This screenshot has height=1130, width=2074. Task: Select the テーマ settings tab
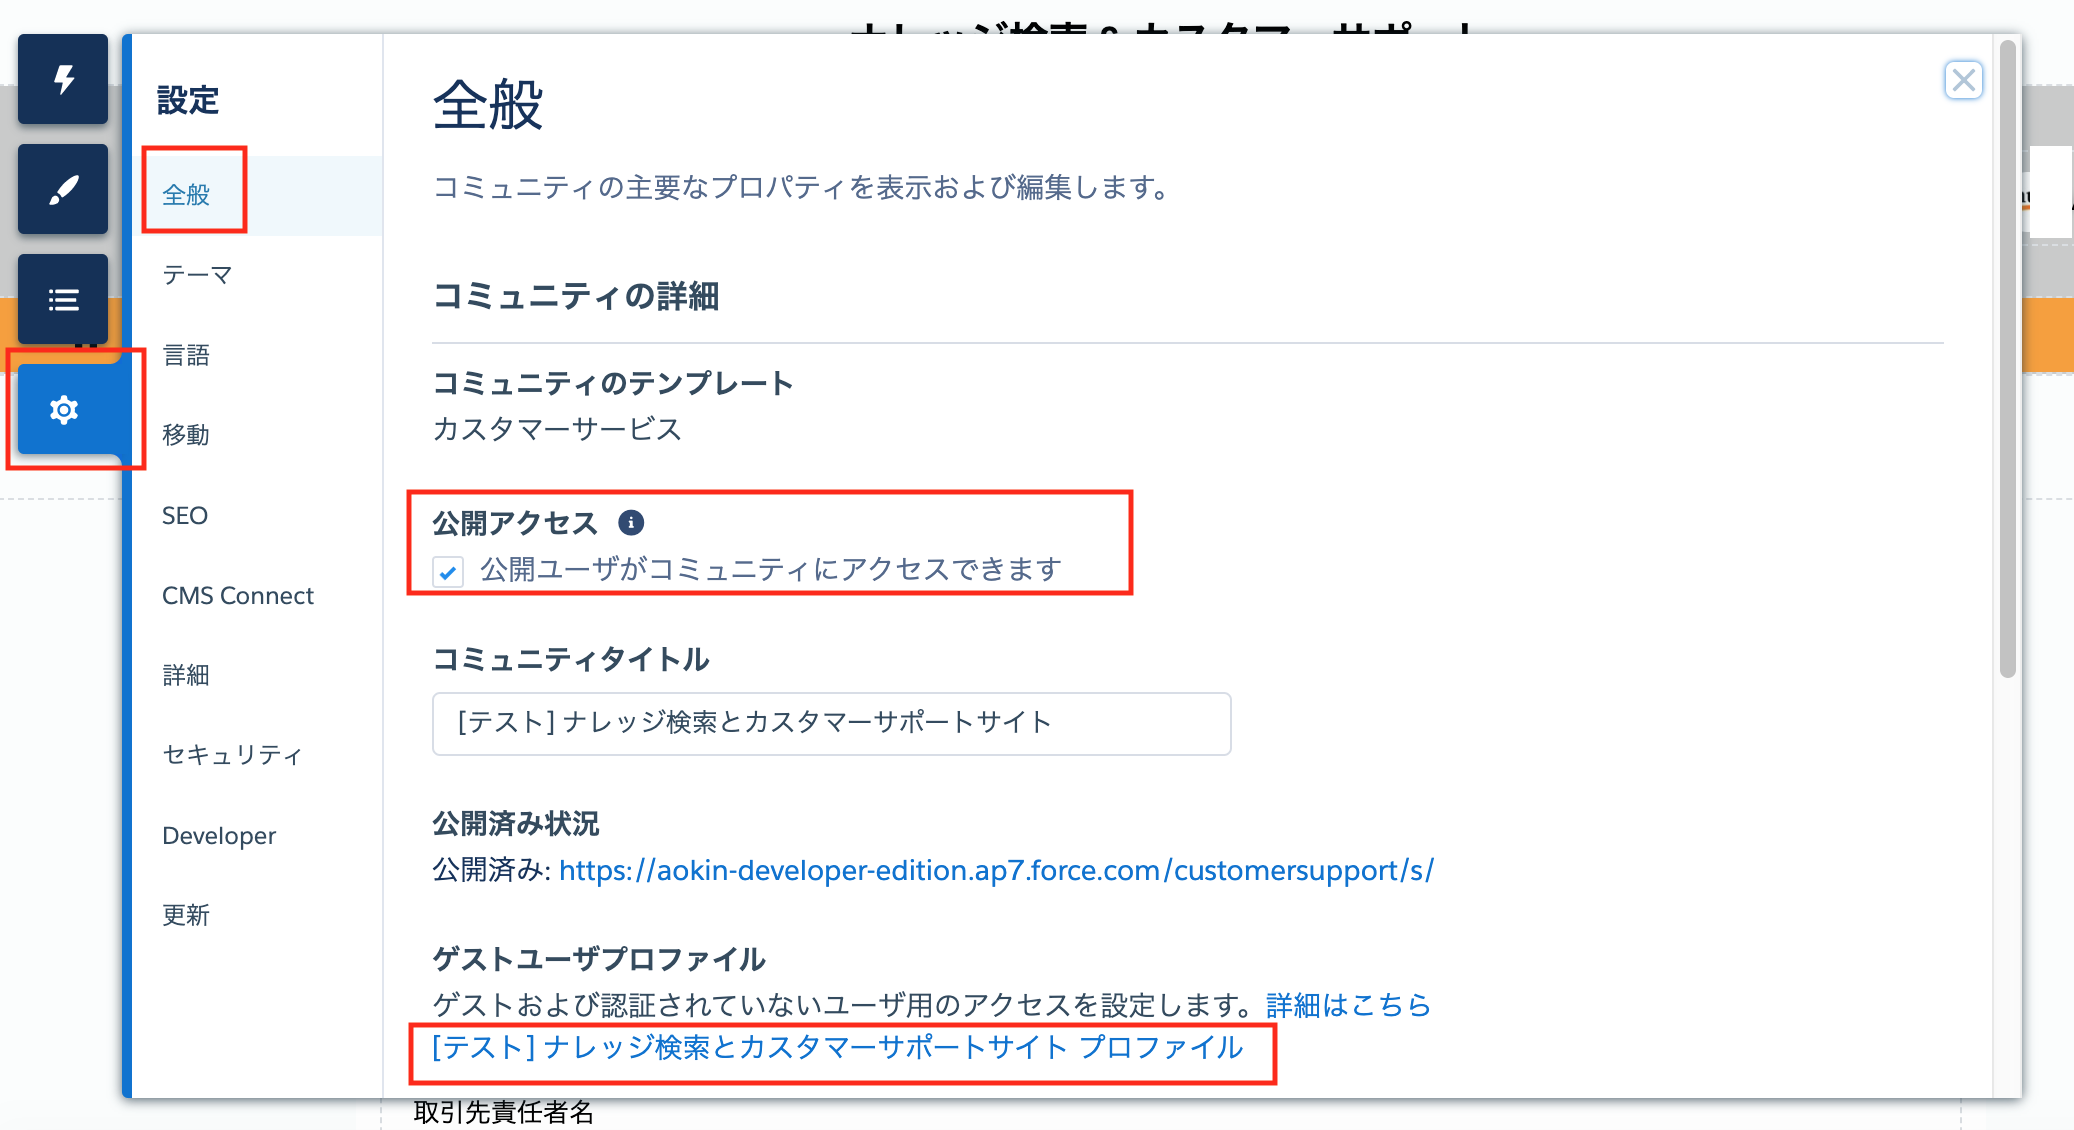pos(197,275)
